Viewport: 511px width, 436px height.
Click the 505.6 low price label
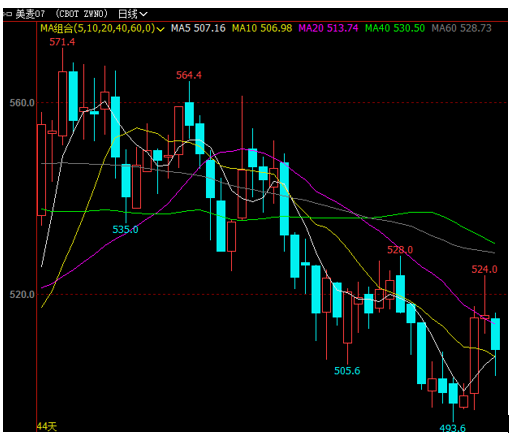click(347, 371)
